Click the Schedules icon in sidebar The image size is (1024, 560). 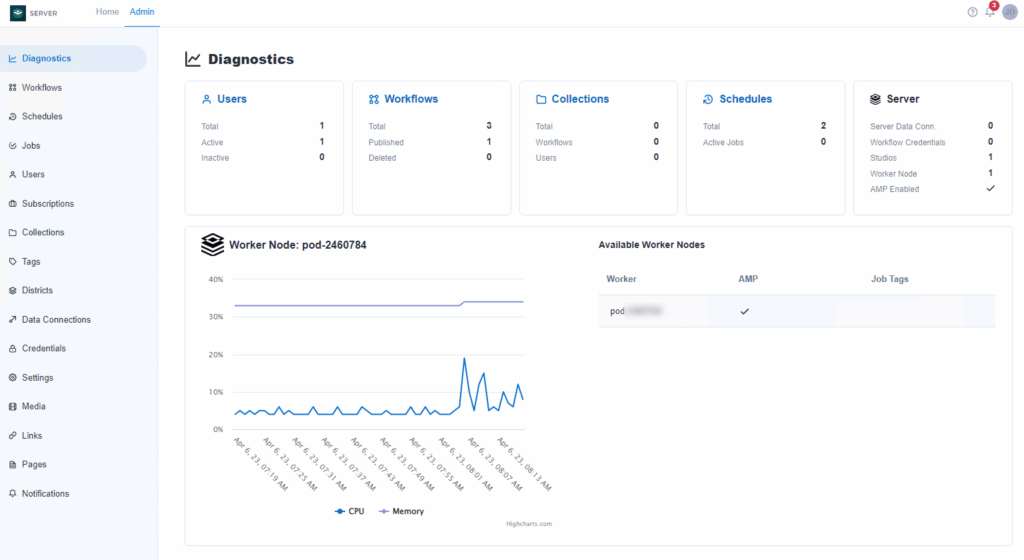tap(13, 117)
